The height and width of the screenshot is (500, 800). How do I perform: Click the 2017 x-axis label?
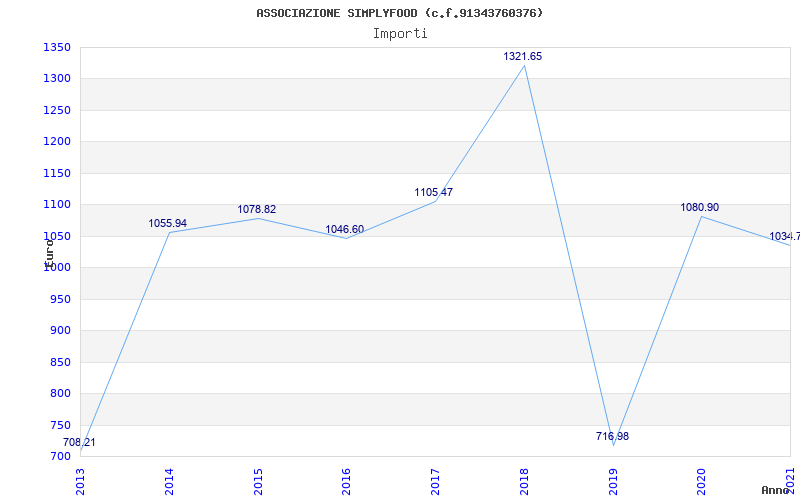pos(436,482)
